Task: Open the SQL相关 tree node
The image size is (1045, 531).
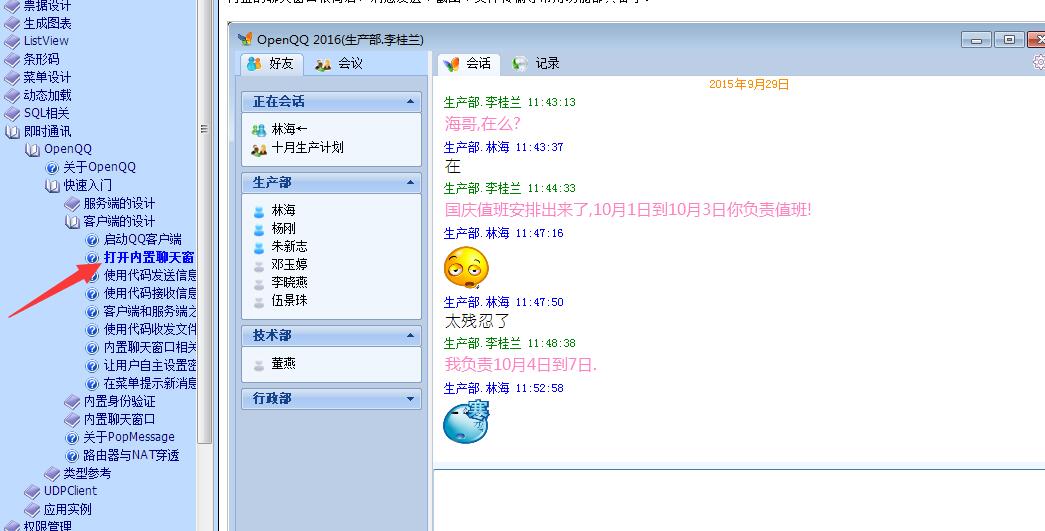Action: pos(46,113)
